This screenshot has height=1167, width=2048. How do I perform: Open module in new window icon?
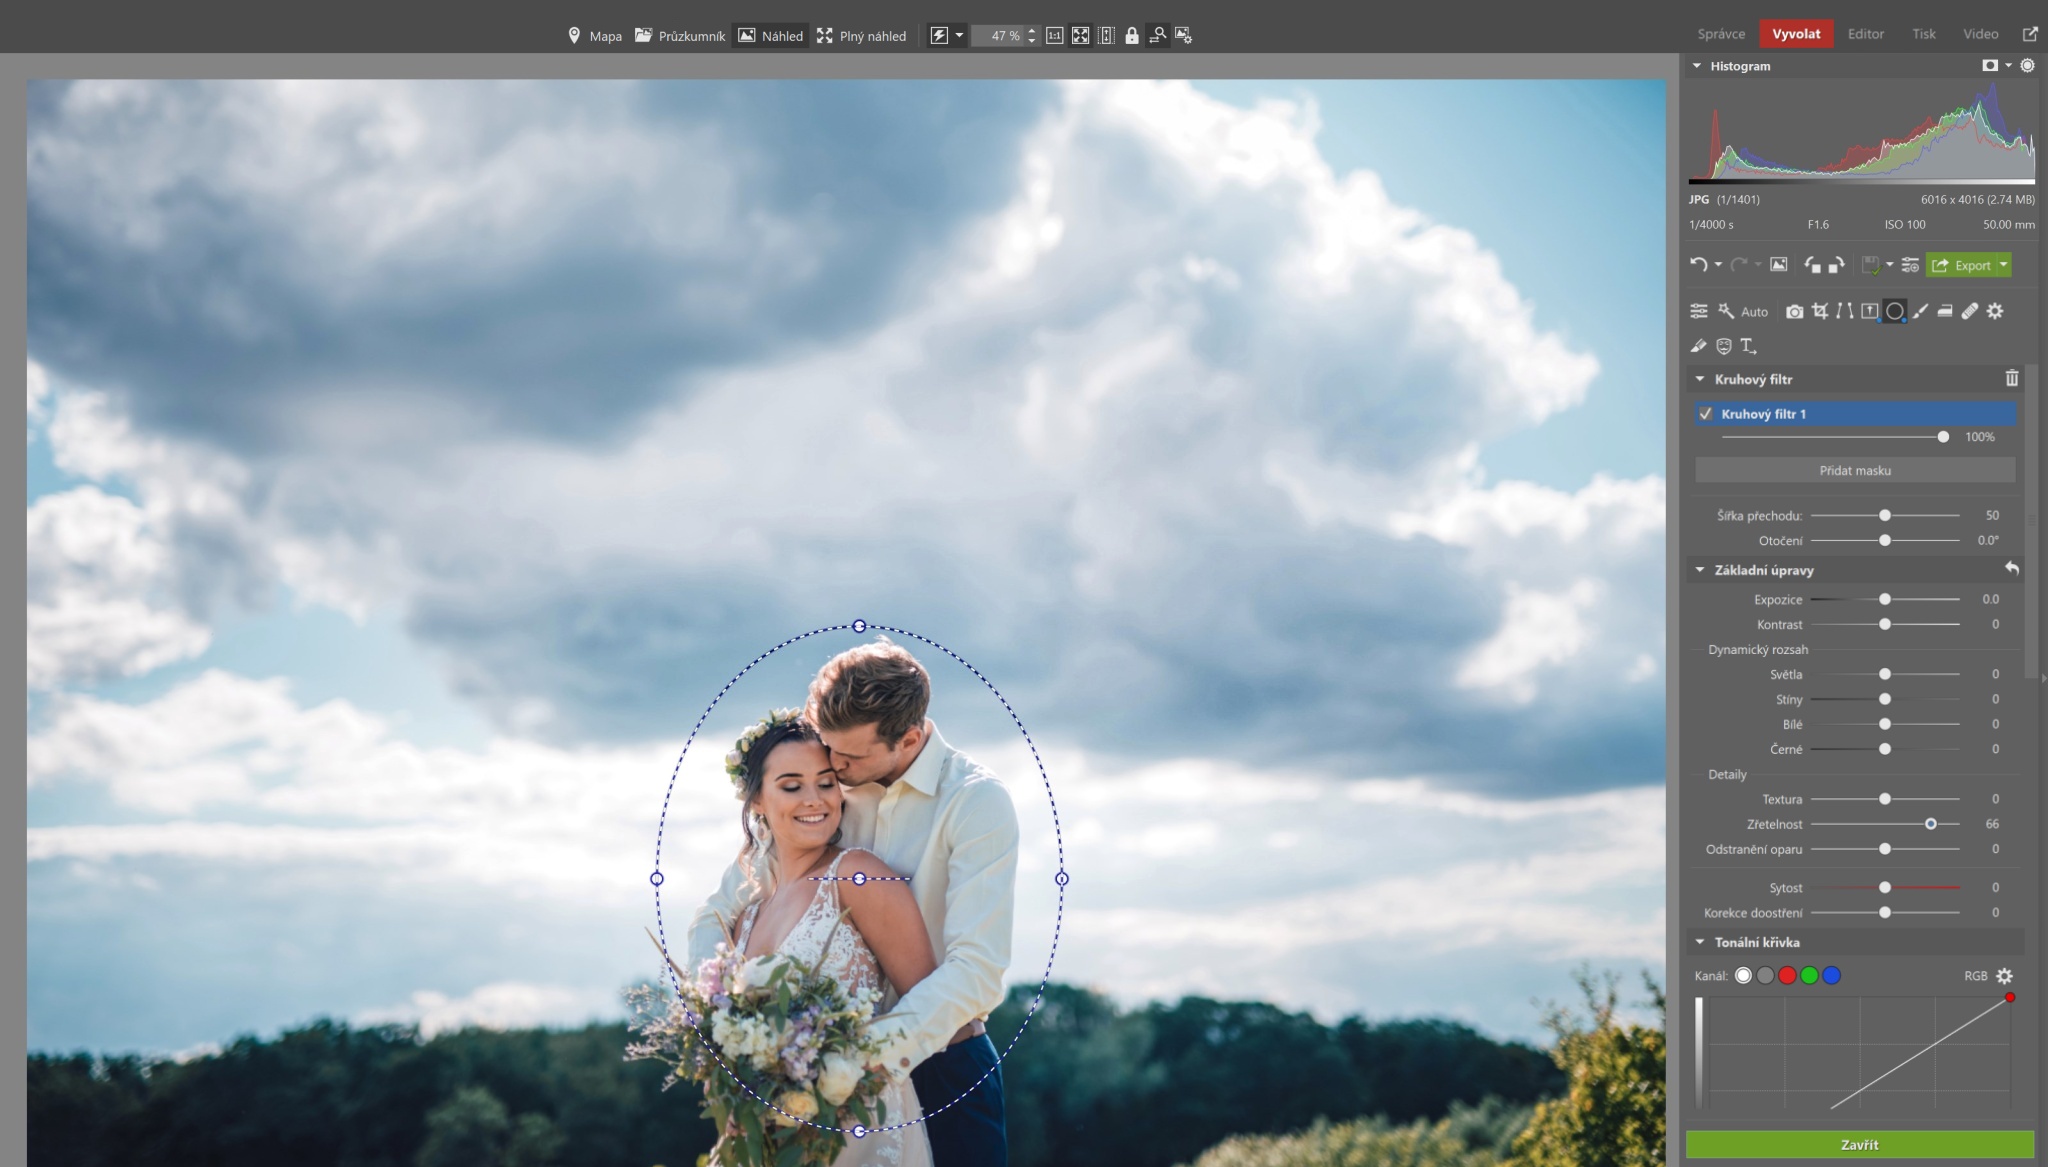2030,34
